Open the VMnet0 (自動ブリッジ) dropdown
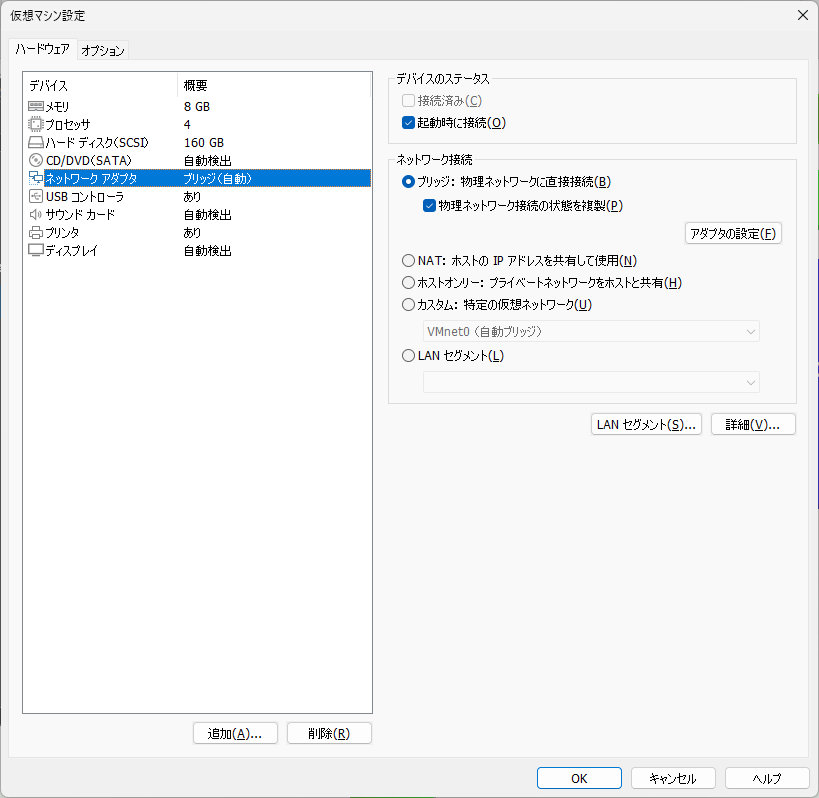Viewport: 819px width, 798px height. coord(591,332)
